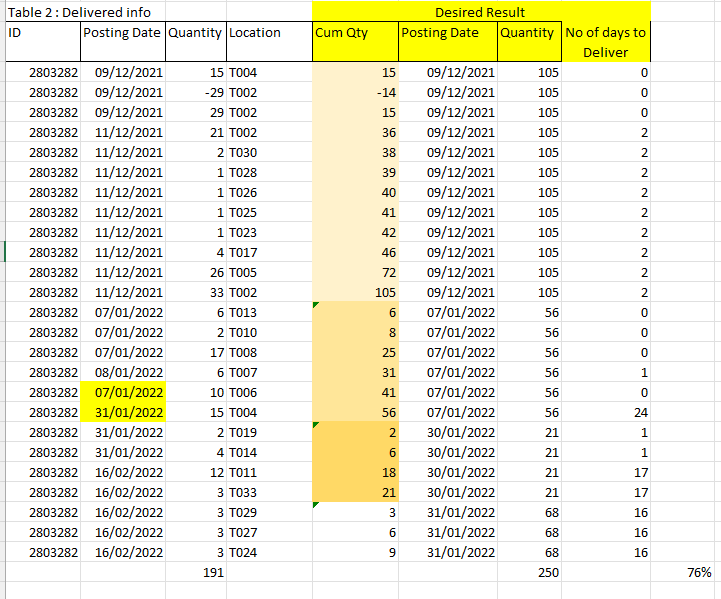Click the Cum Qty cell '39'
Image resolution: width=721 pixels, height=599 pixels.
point(355,172)
